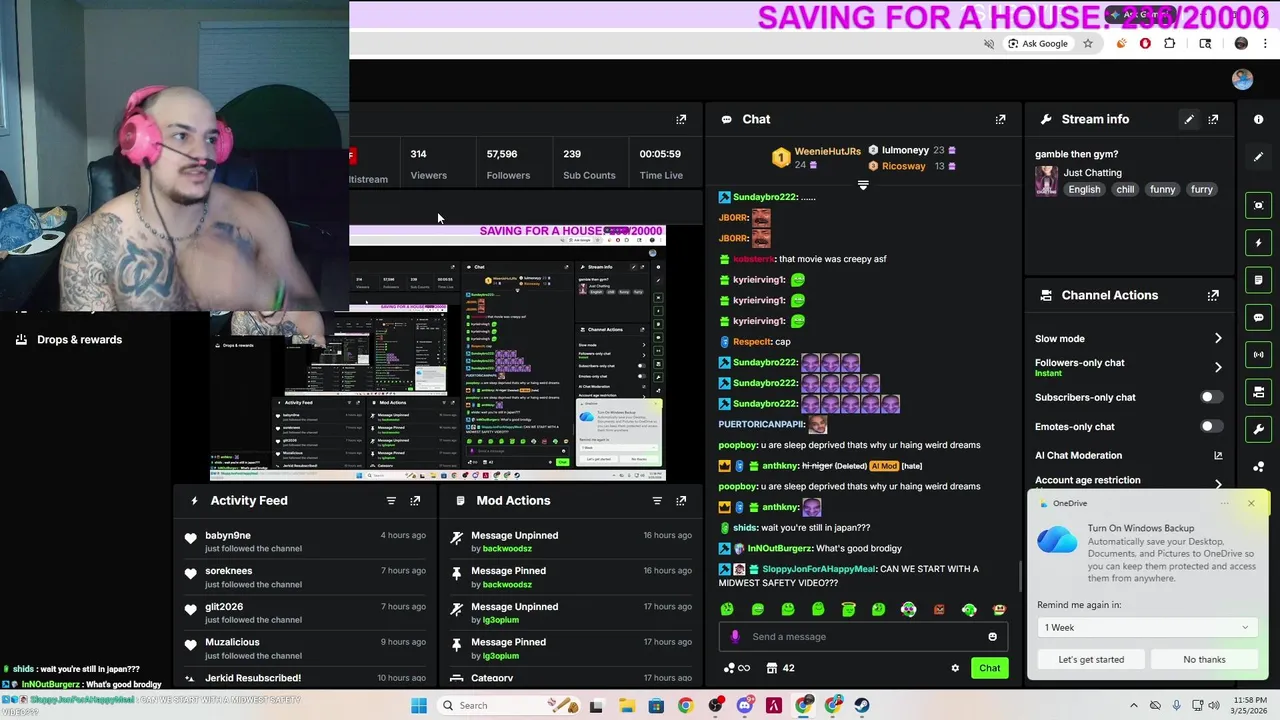
Task: Pop out the Channel Actions panel
Action: 1213,295
